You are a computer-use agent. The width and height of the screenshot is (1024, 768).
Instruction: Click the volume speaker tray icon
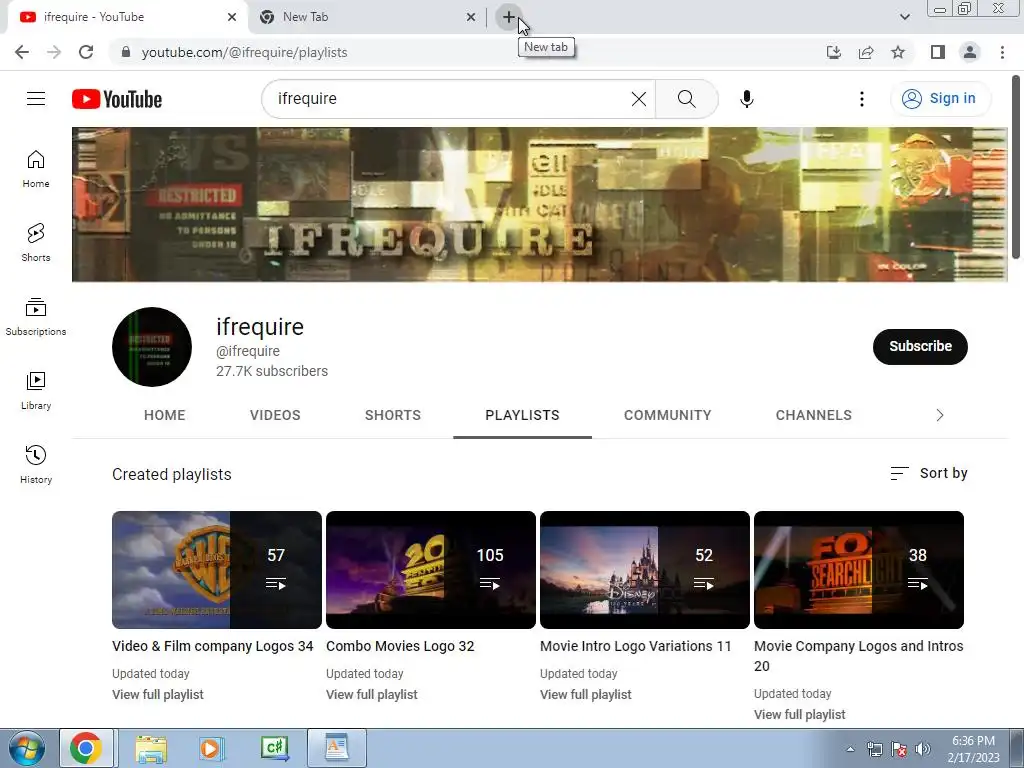922,750
